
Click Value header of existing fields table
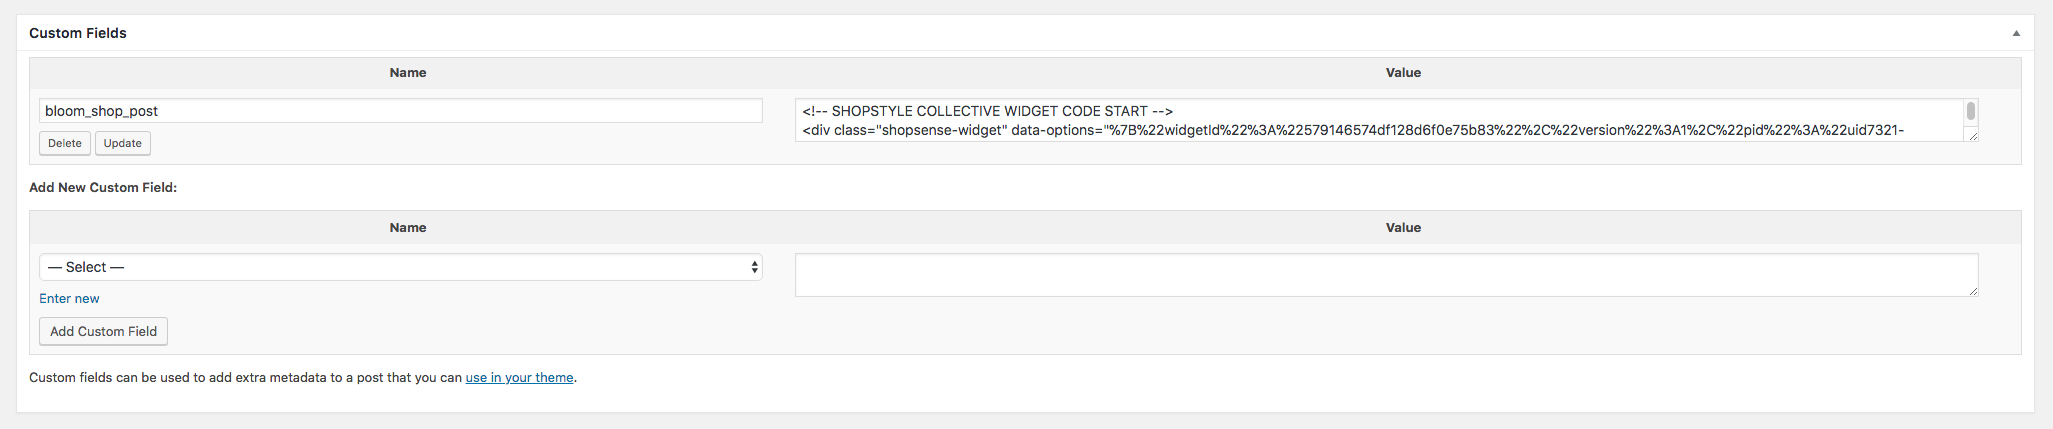coord(1403,73)
